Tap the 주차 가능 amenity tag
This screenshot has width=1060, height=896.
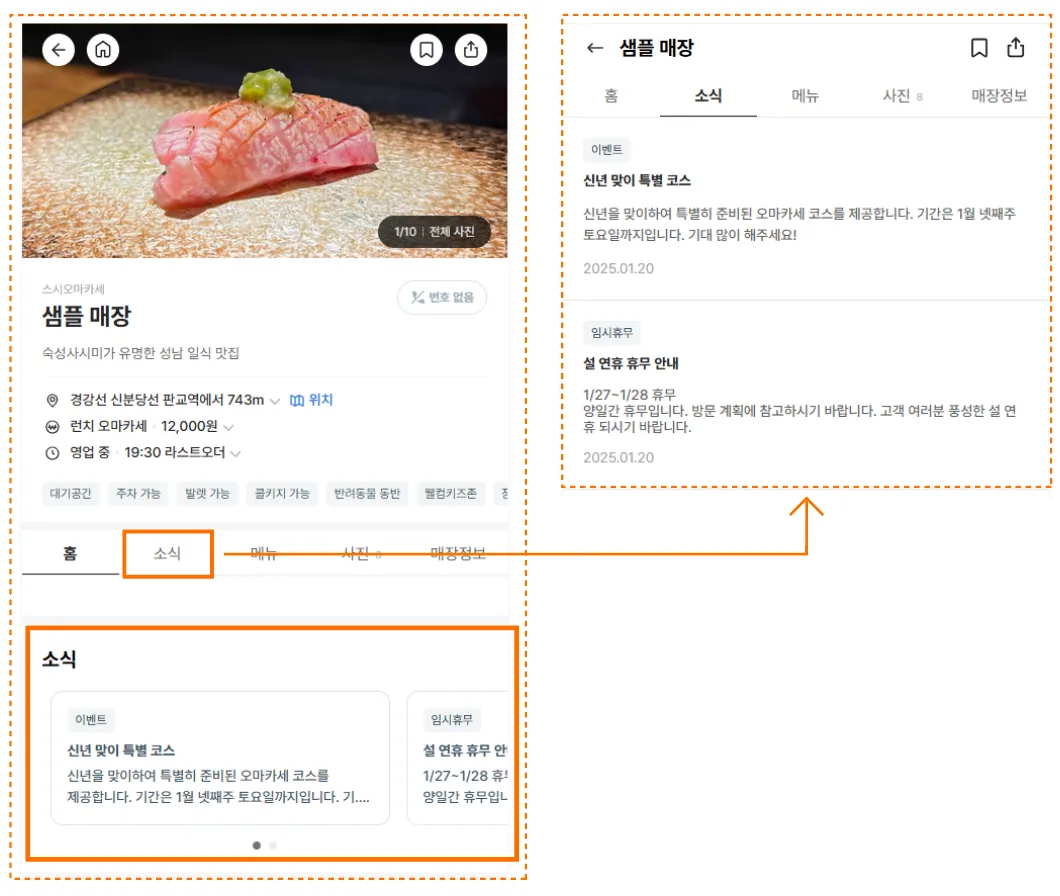click(x=139, y=494)
